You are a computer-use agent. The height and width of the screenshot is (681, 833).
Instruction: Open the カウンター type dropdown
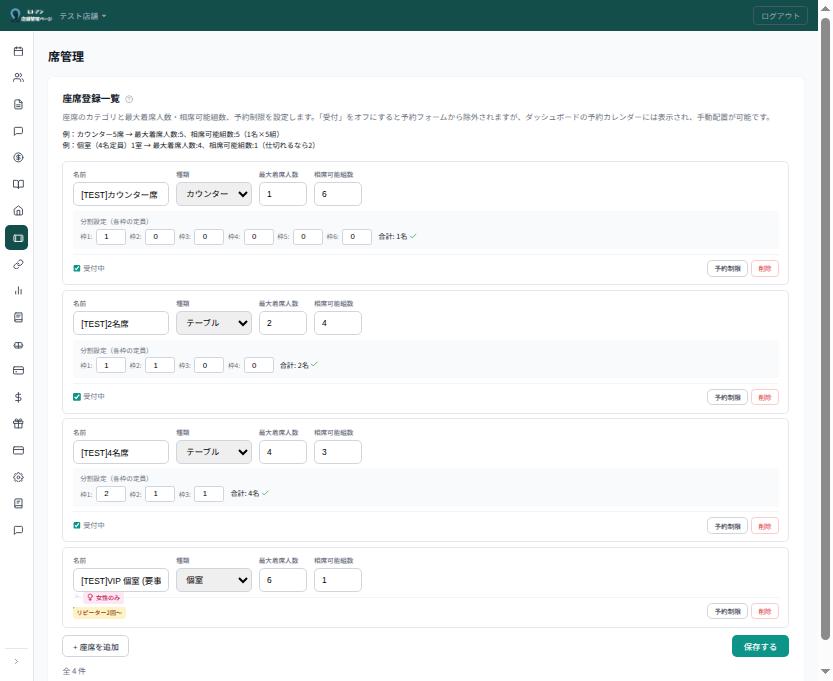pos(214,194)
